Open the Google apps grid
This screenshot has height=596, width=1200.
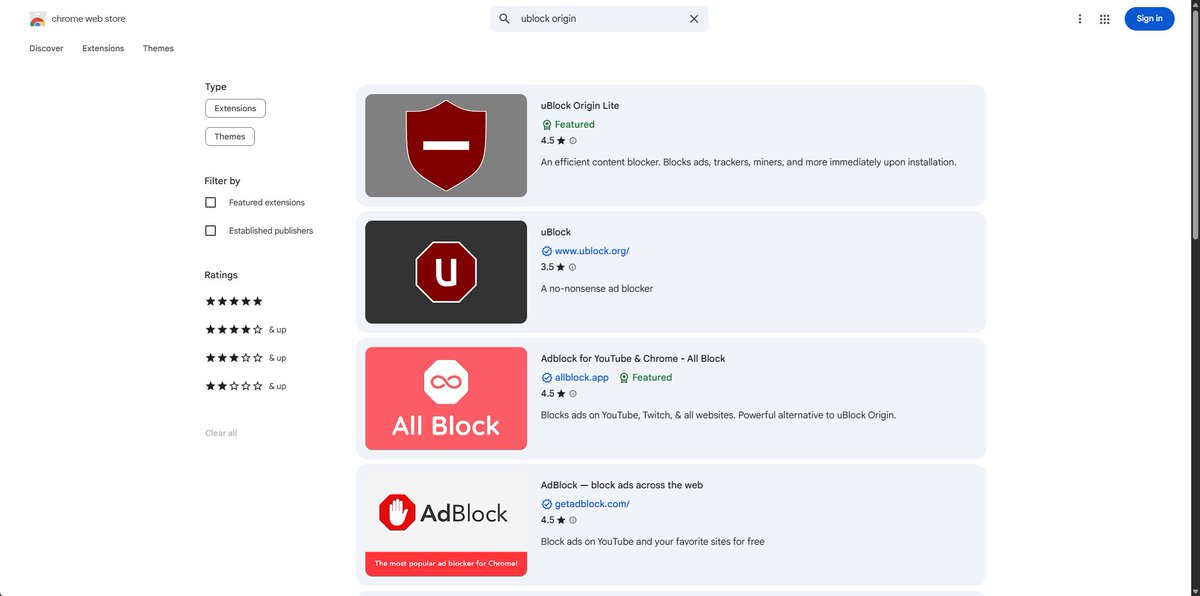coord(1105,19)
